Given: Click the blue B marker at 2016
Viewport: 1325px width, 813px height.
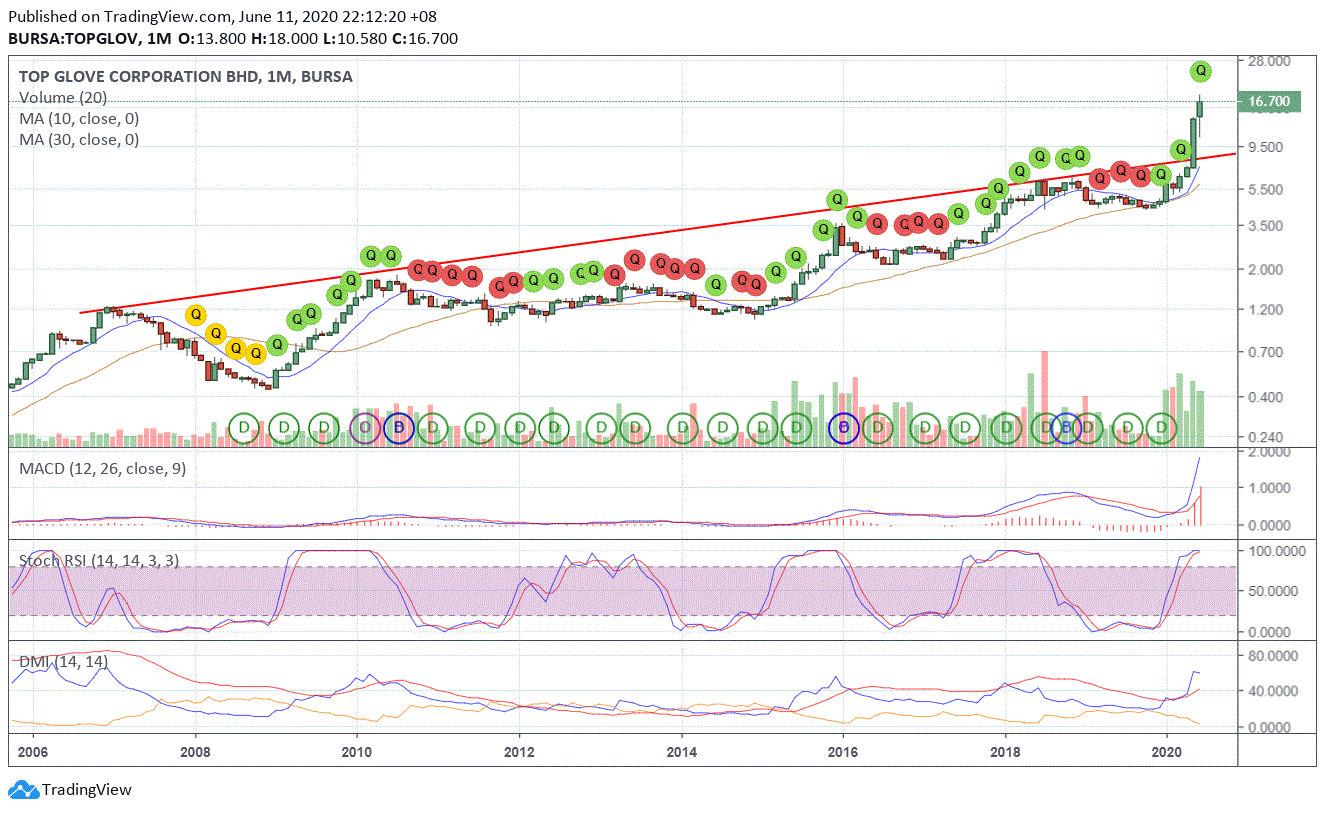Looking at the screenshot, I should coord(844,428).
